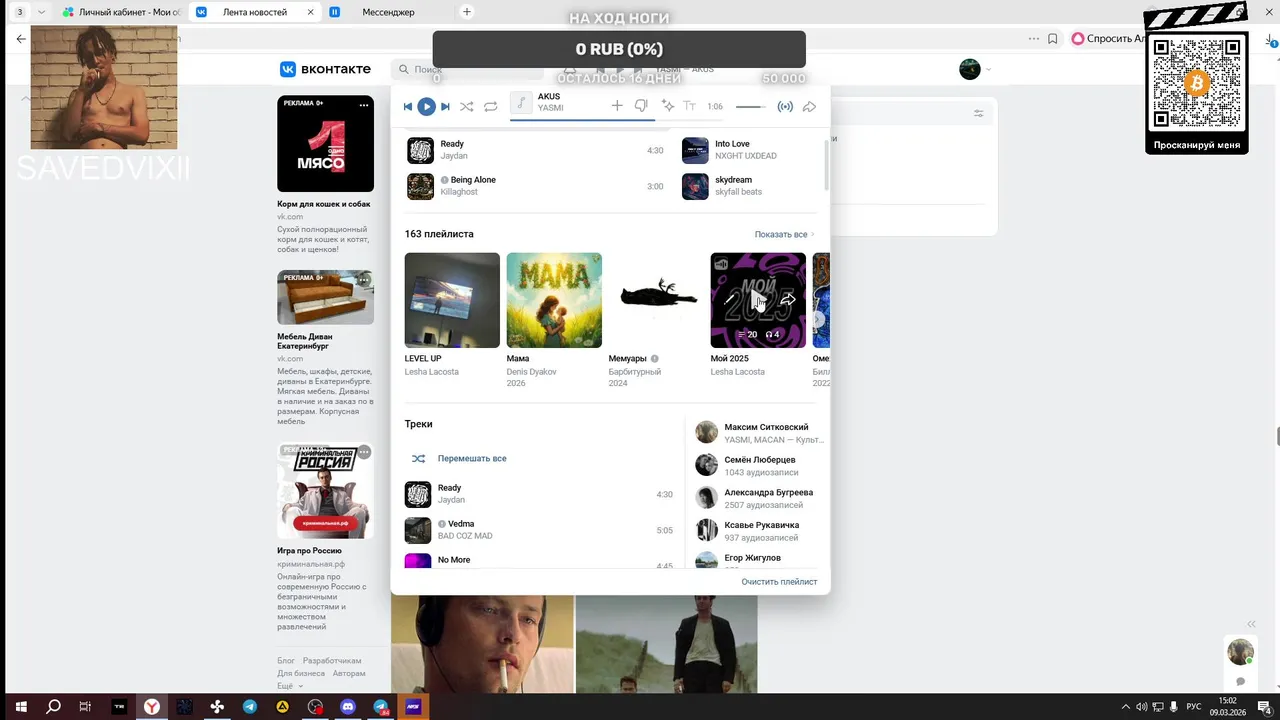Edit Мой 2025 playlist pencil icon
This screenshot has width=1280, height=720.
(729, 300)
